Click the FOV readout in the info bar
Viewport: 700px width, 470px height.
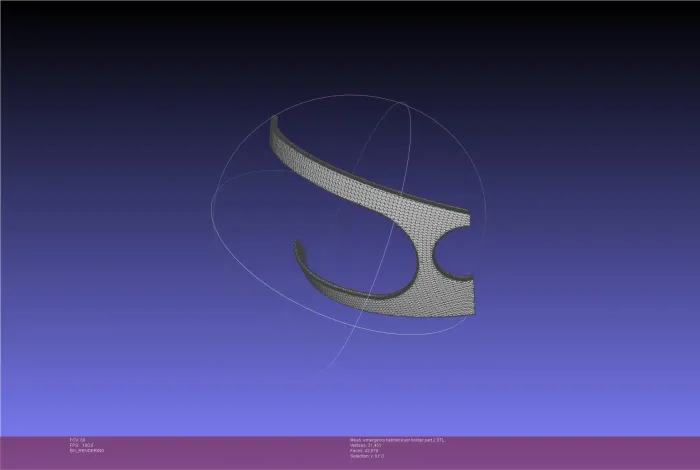click(x=78, y=439)
